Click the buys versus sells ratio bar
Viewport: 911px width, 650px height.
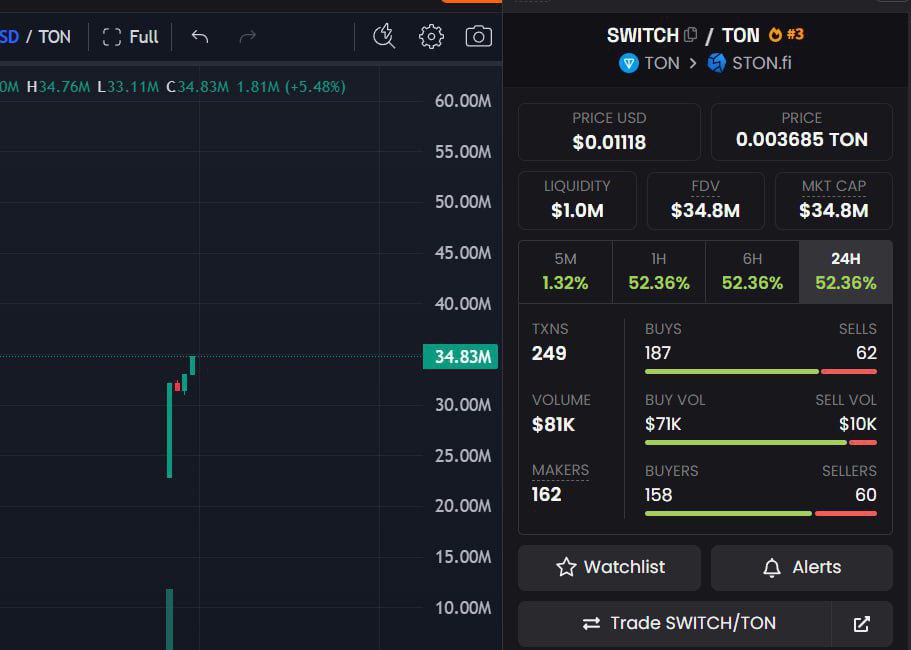click(761, 372)
